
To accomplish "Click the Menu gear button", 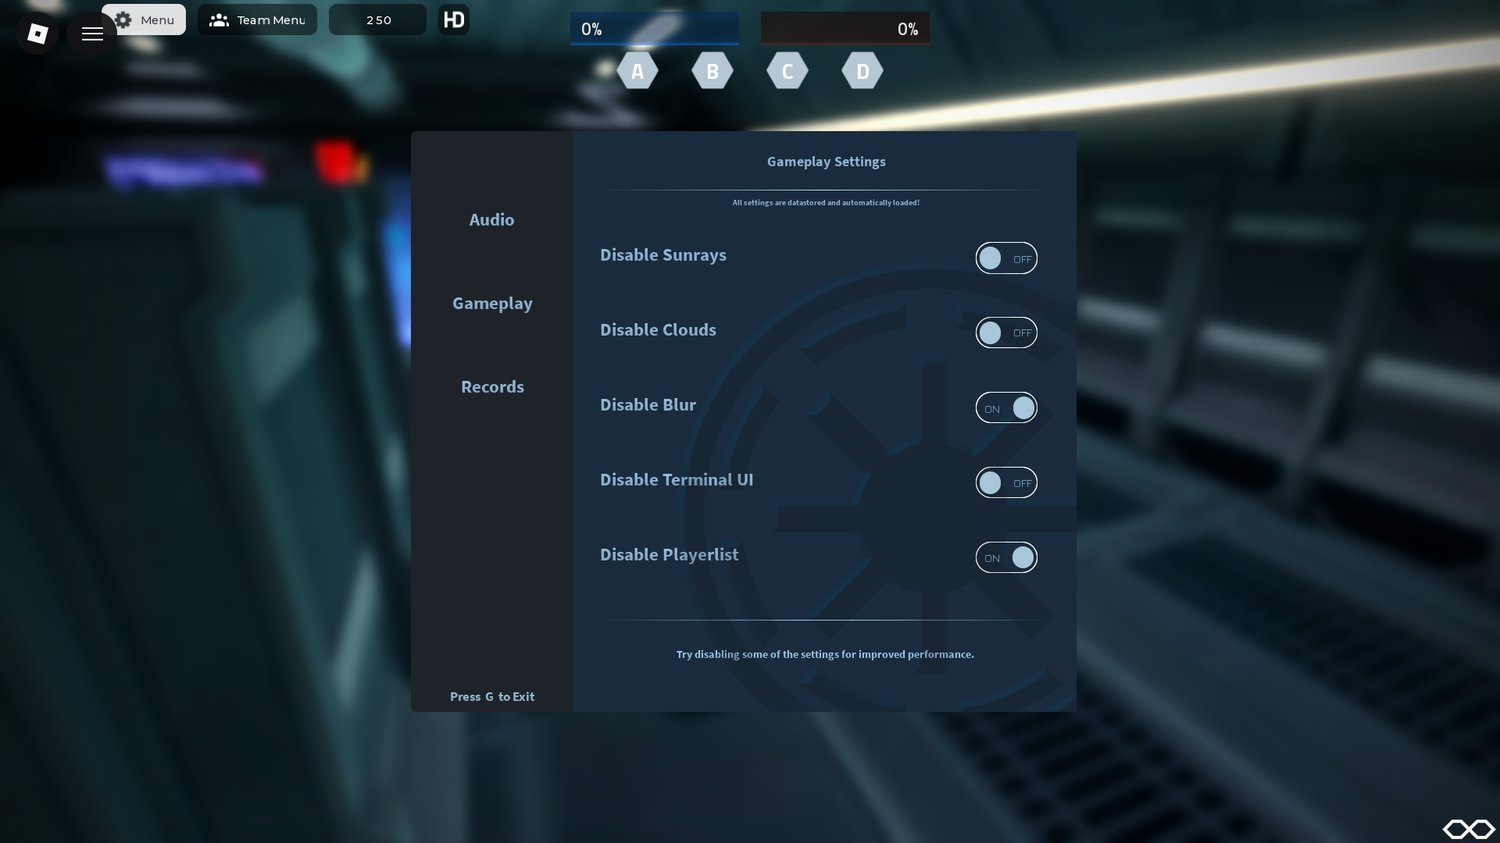I will (x=144, y=20).
